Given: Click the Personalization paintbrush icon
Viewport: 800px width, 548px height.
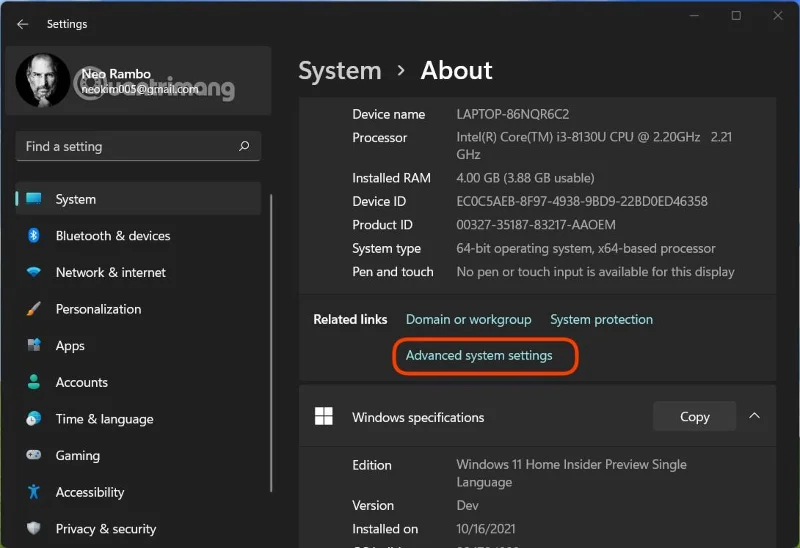Looking at the screenshot, I should 34,309.
